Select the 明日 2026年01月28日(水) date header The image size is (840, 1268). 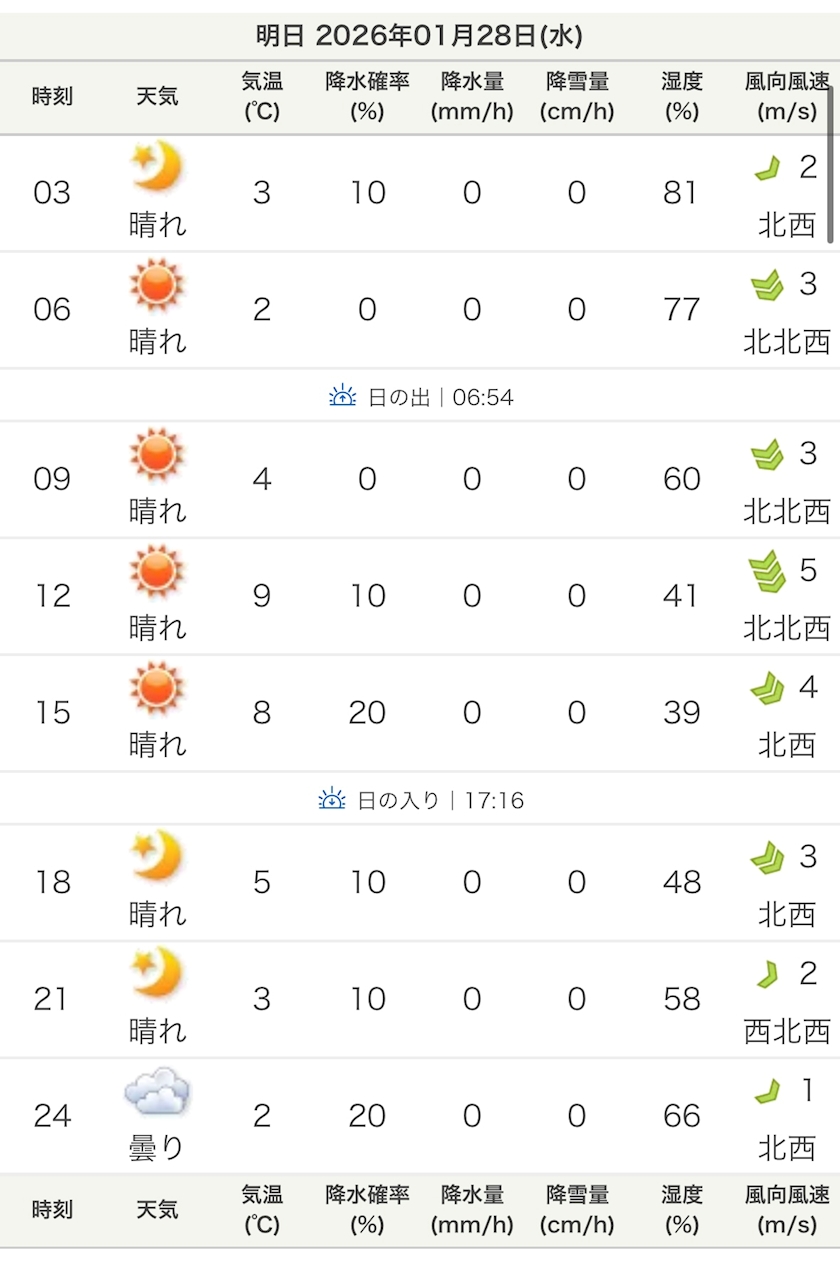point(419,37)
